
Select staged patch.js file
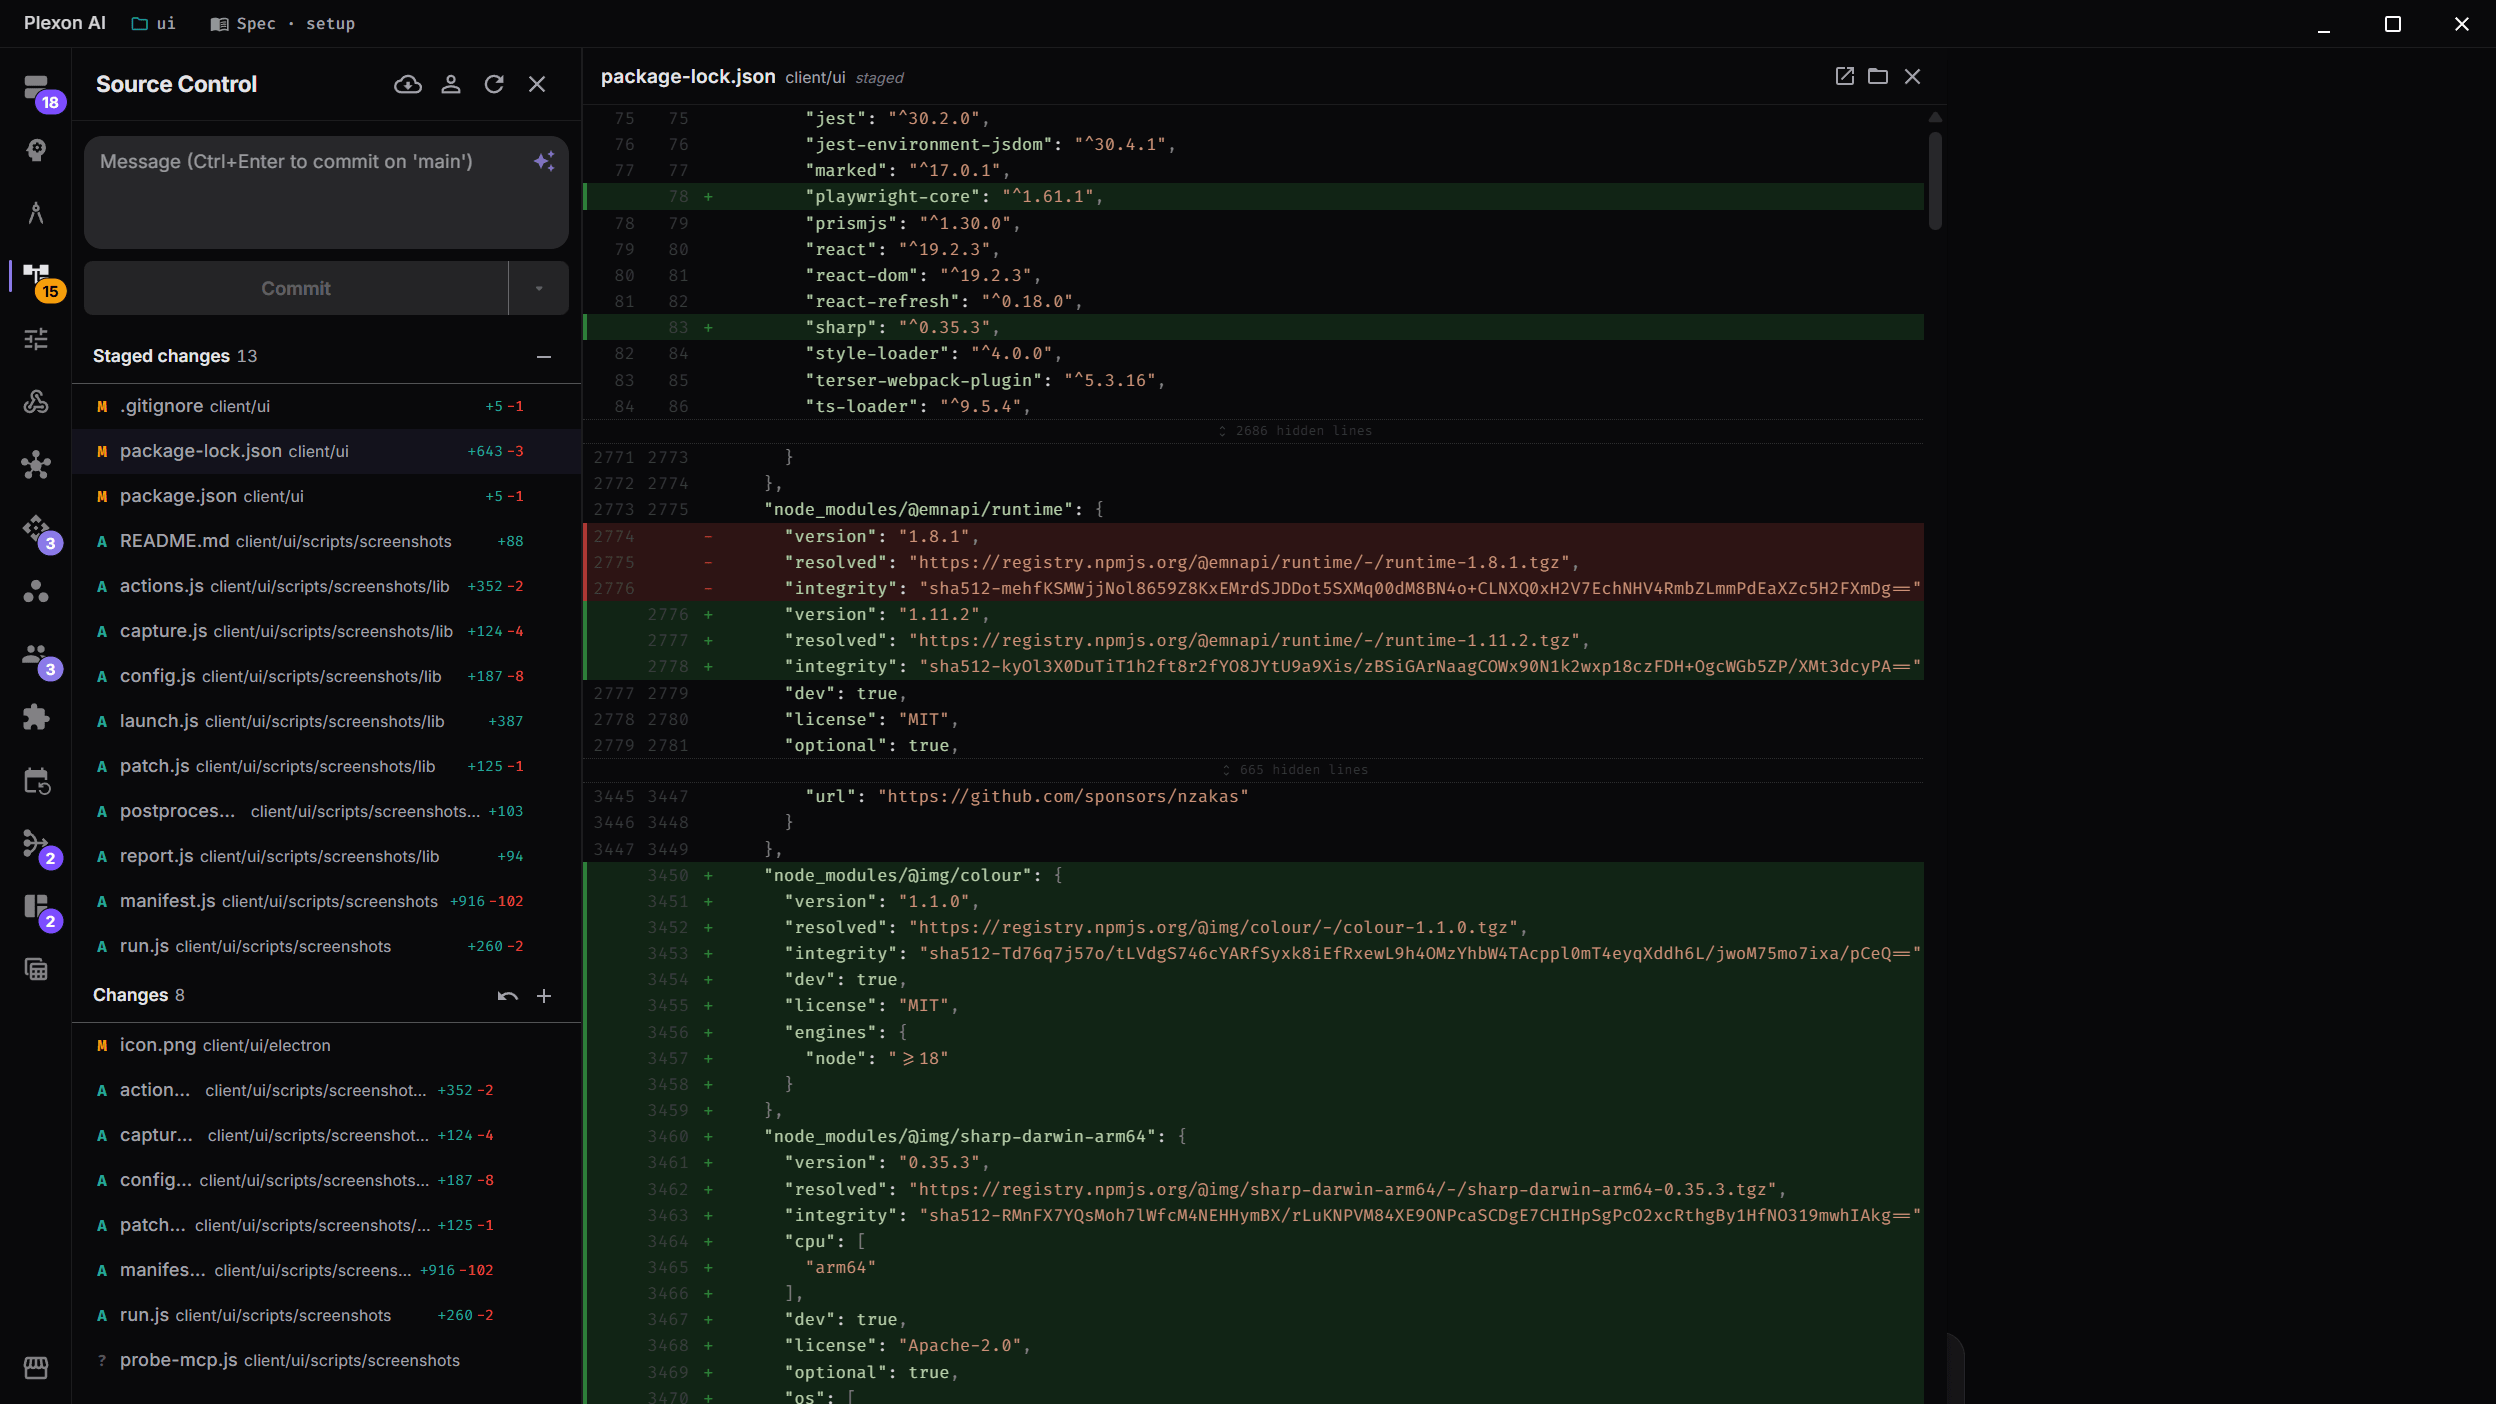click(x=326, y=766)
